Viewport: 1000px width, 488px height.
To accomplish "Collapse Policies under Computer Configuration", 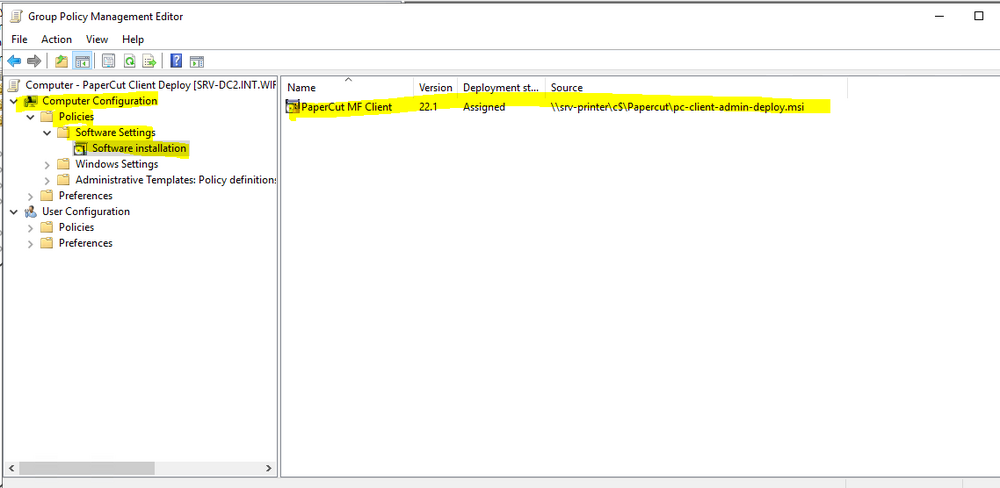I will (x=30, y=117).
